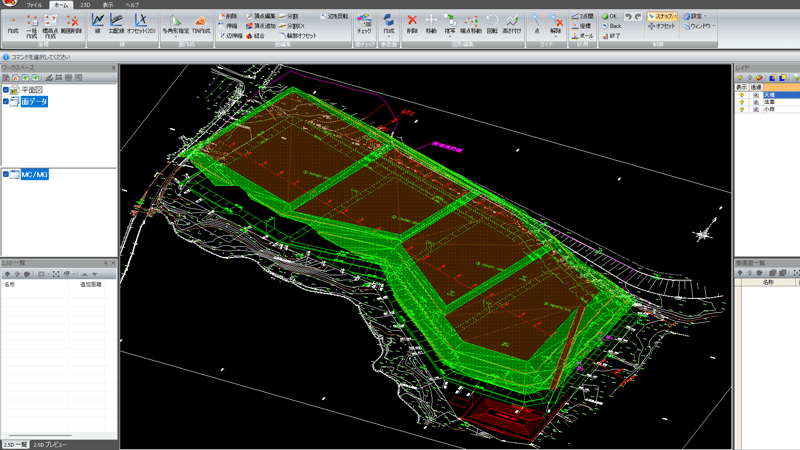Select the 勾配線 slope line tool

coord(116,24)
